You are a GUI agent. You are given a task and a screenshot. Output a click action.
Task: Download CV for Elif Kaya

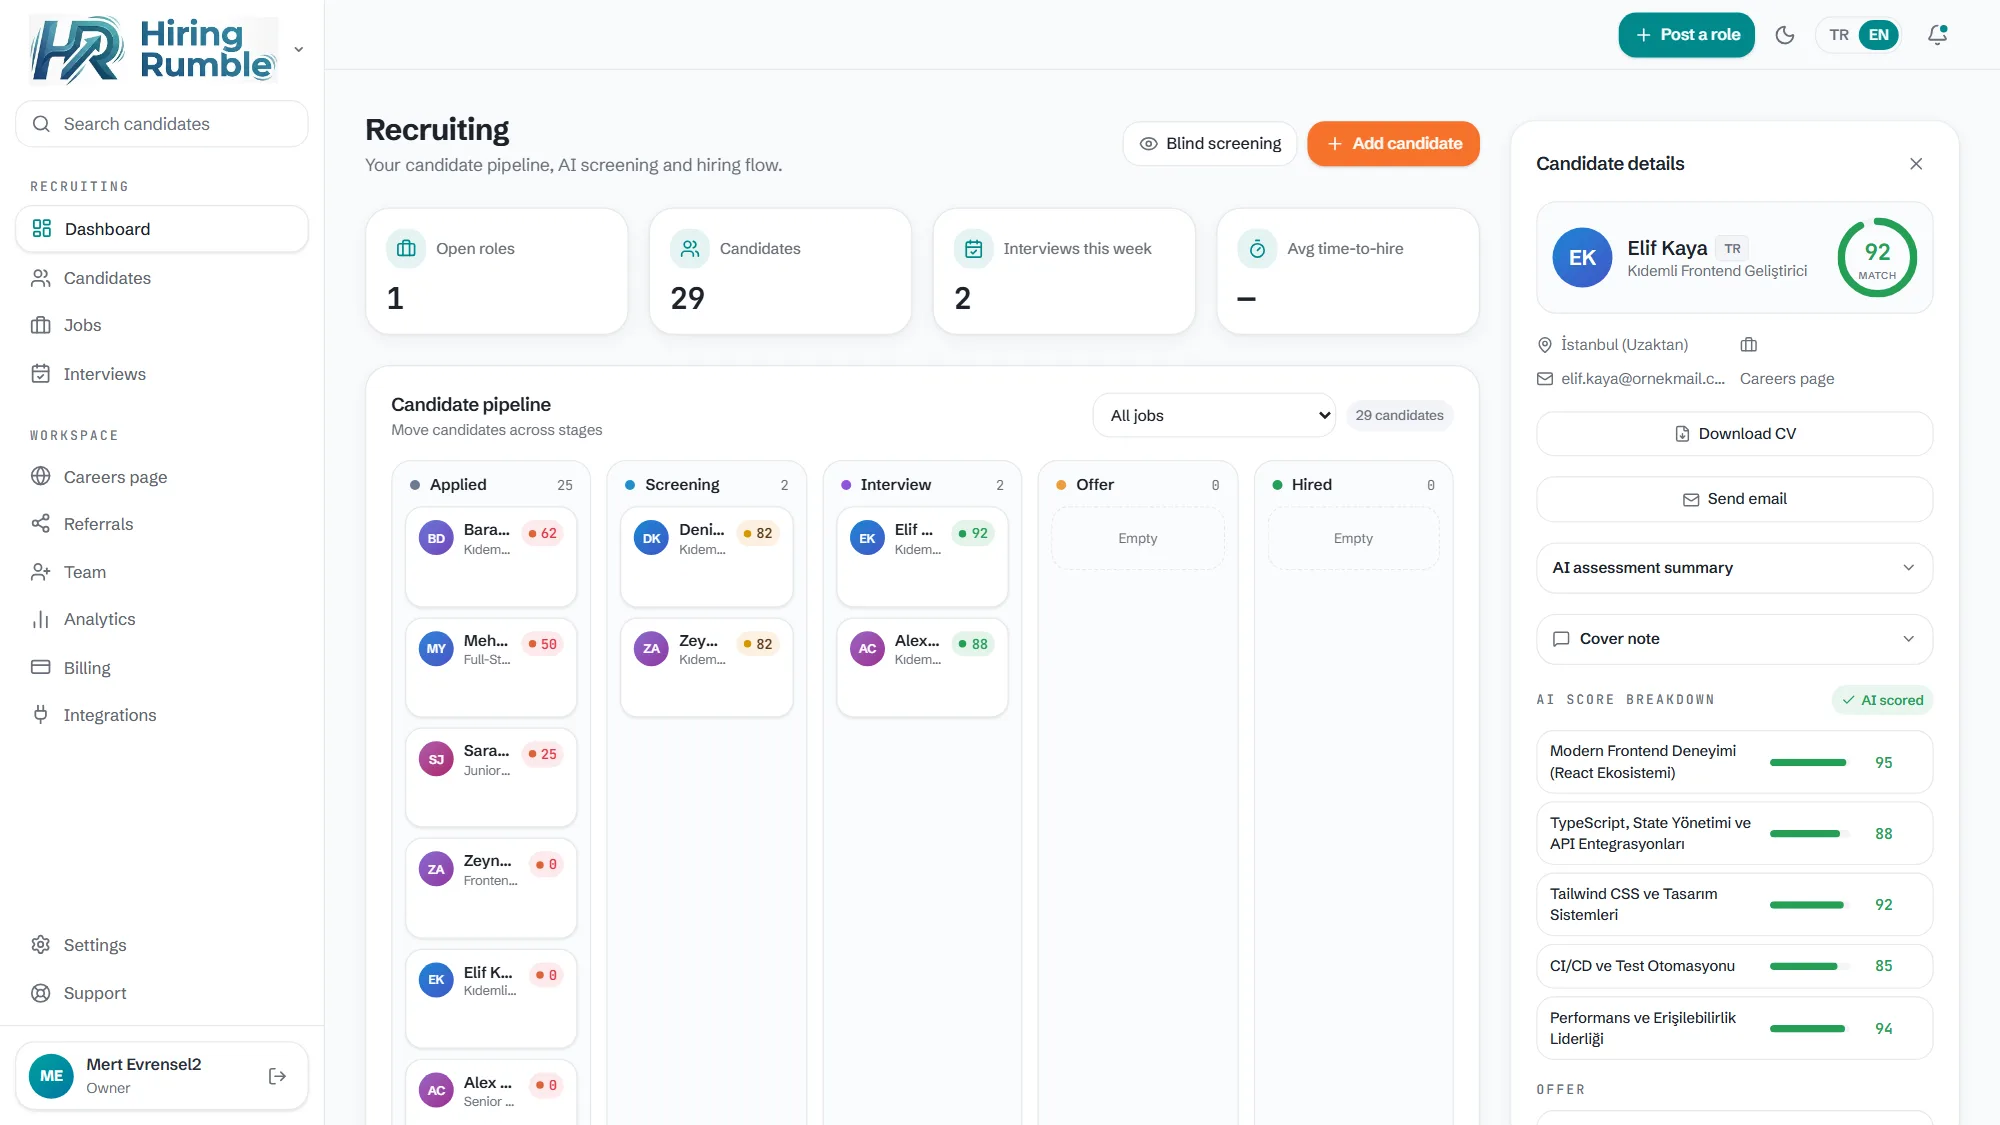point(1734,434)
